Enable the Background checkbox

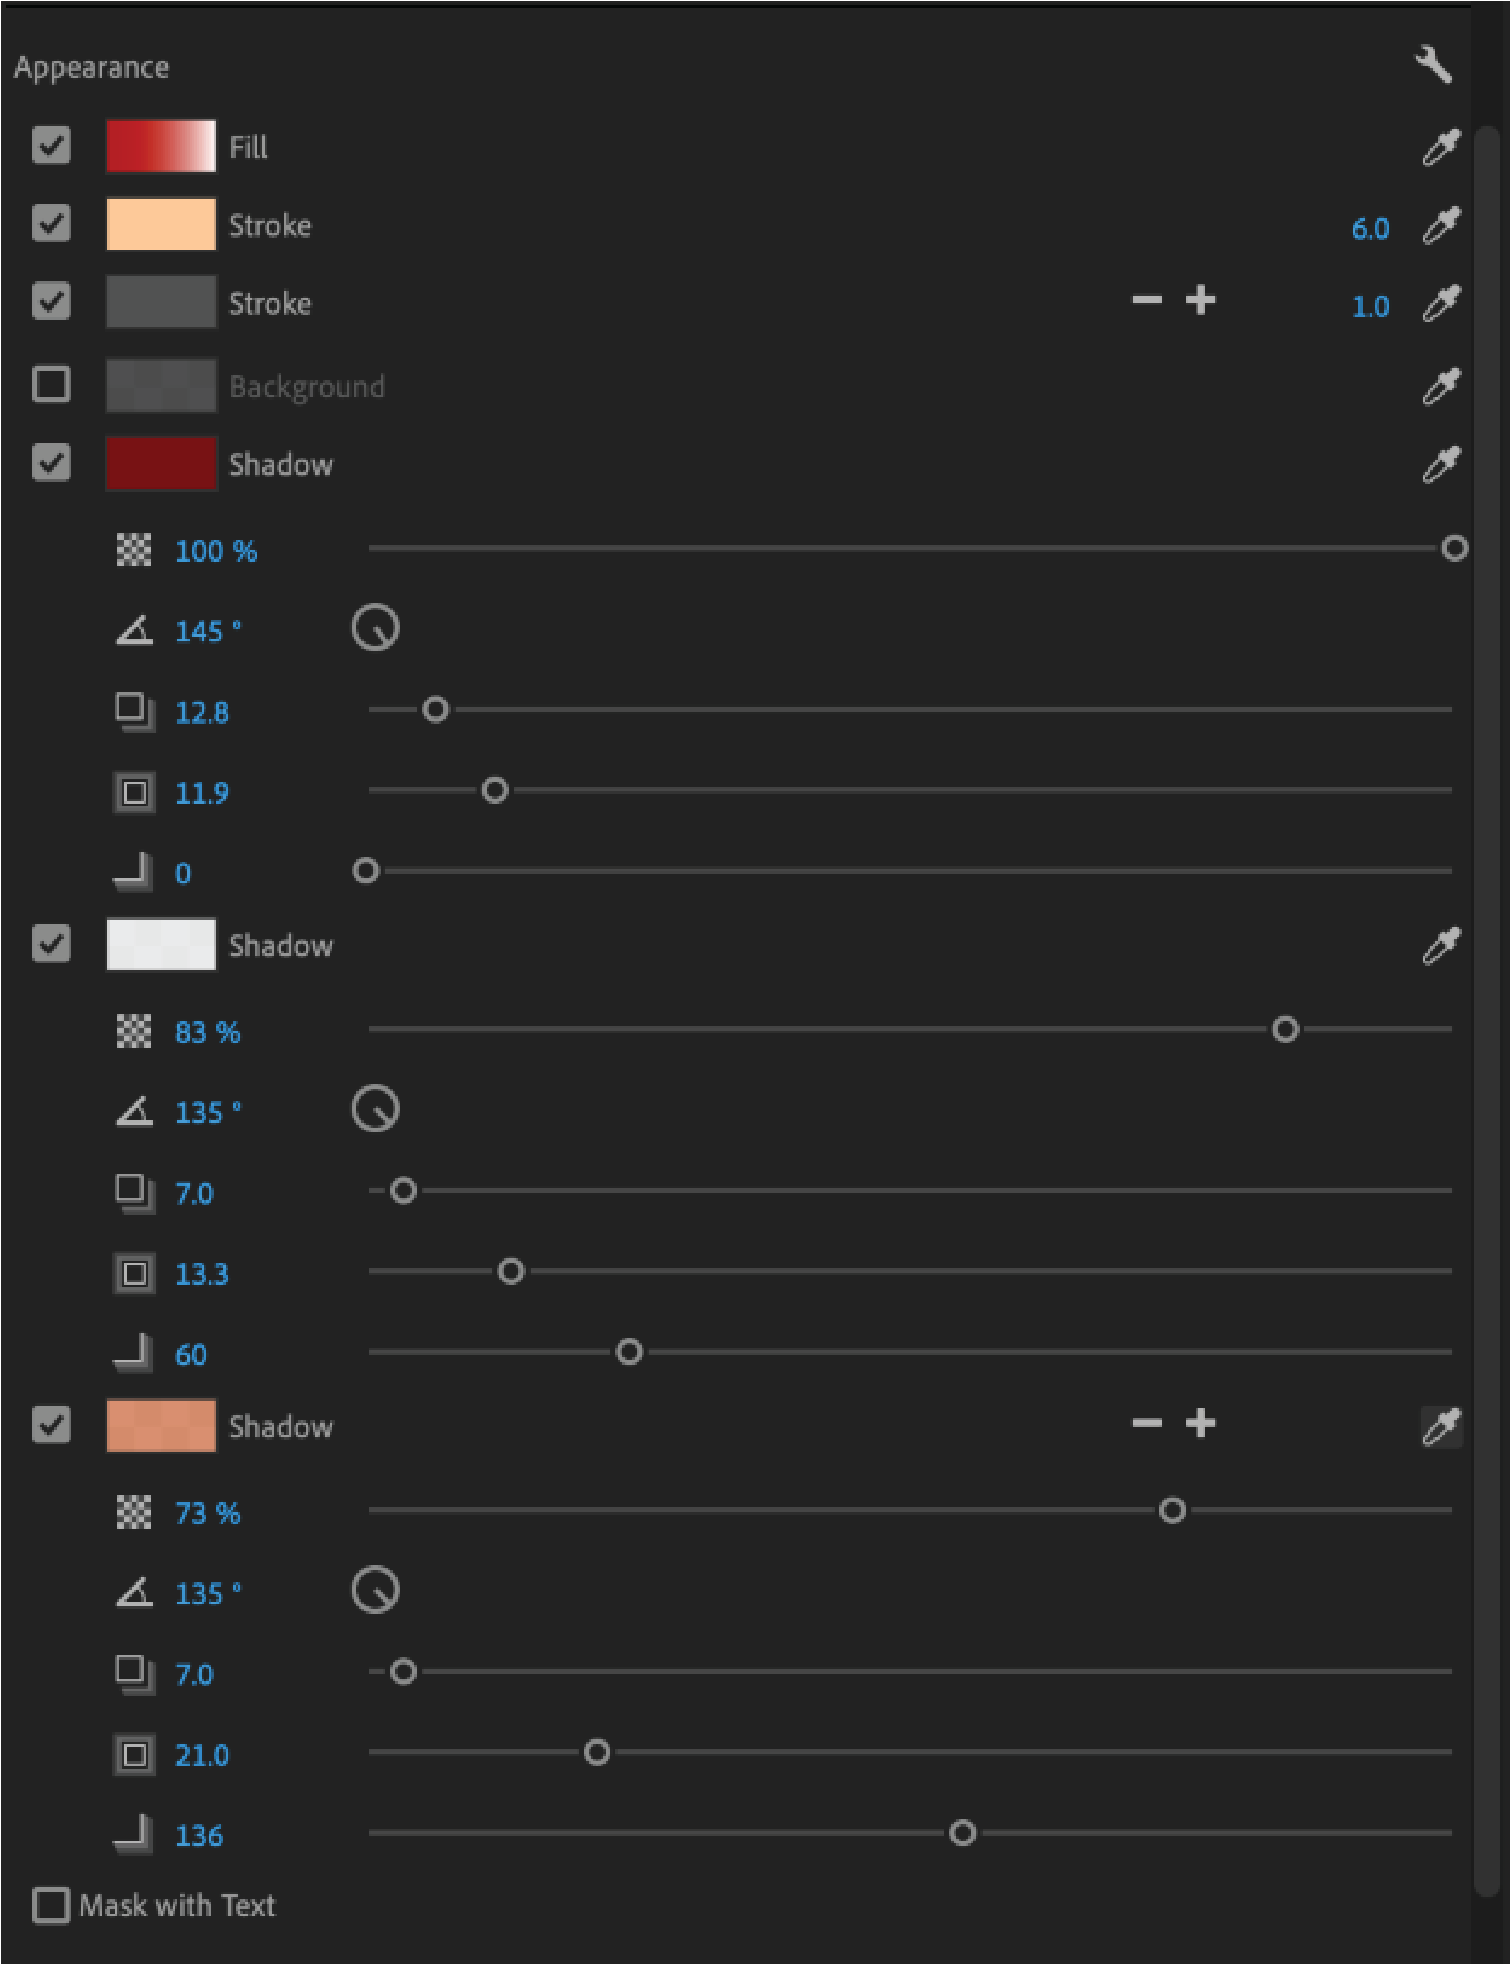tap(51, 384)
